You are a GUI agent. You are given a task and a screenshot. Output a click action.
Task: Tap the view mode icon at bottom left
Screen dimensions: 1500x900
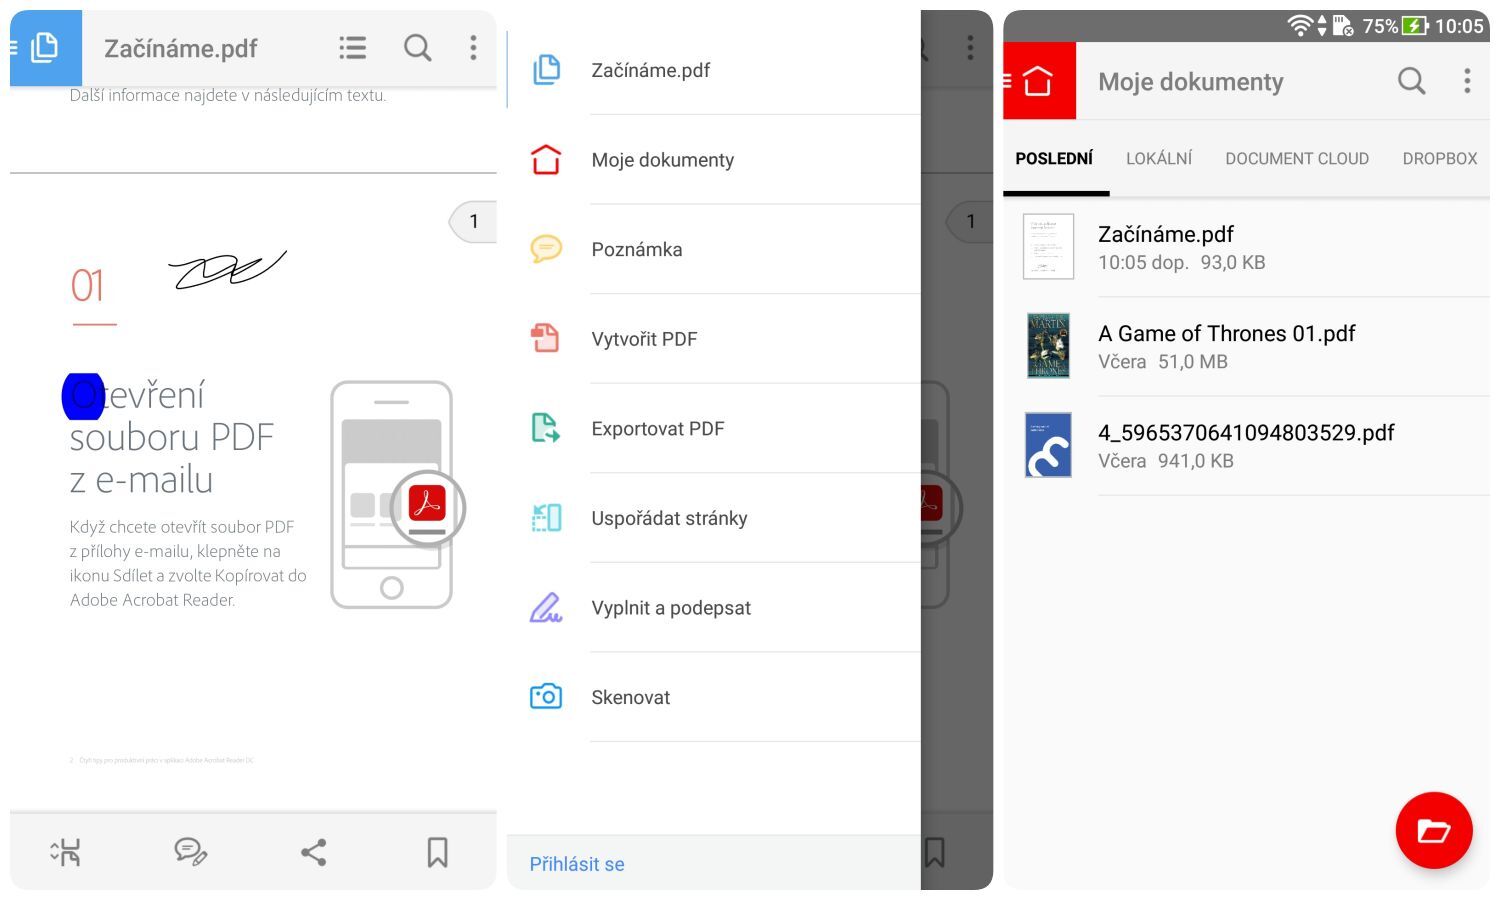66,852
